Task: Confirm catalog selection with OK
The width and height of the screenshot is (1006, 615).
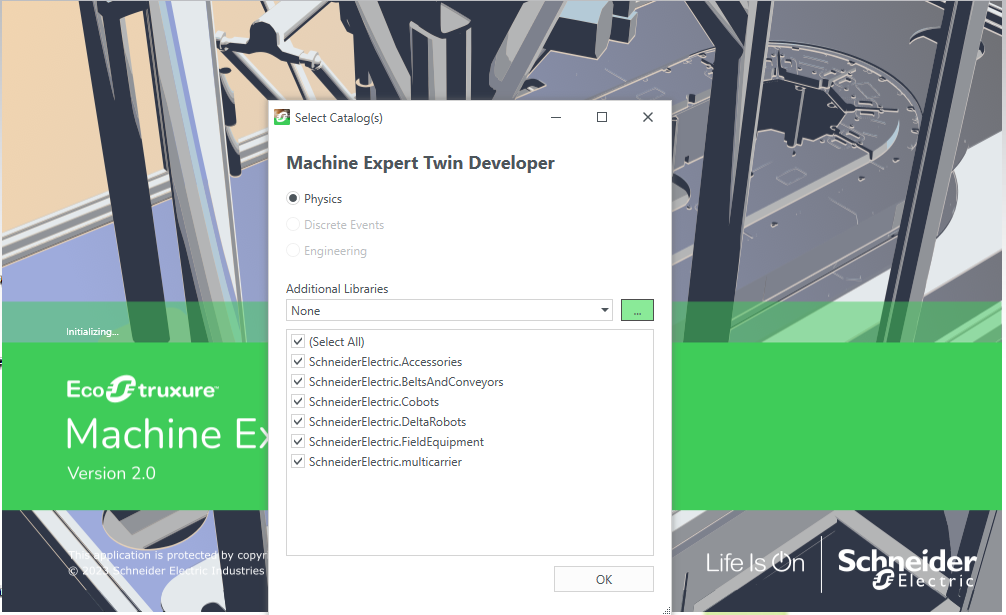Action: click(x=604, y=579)
